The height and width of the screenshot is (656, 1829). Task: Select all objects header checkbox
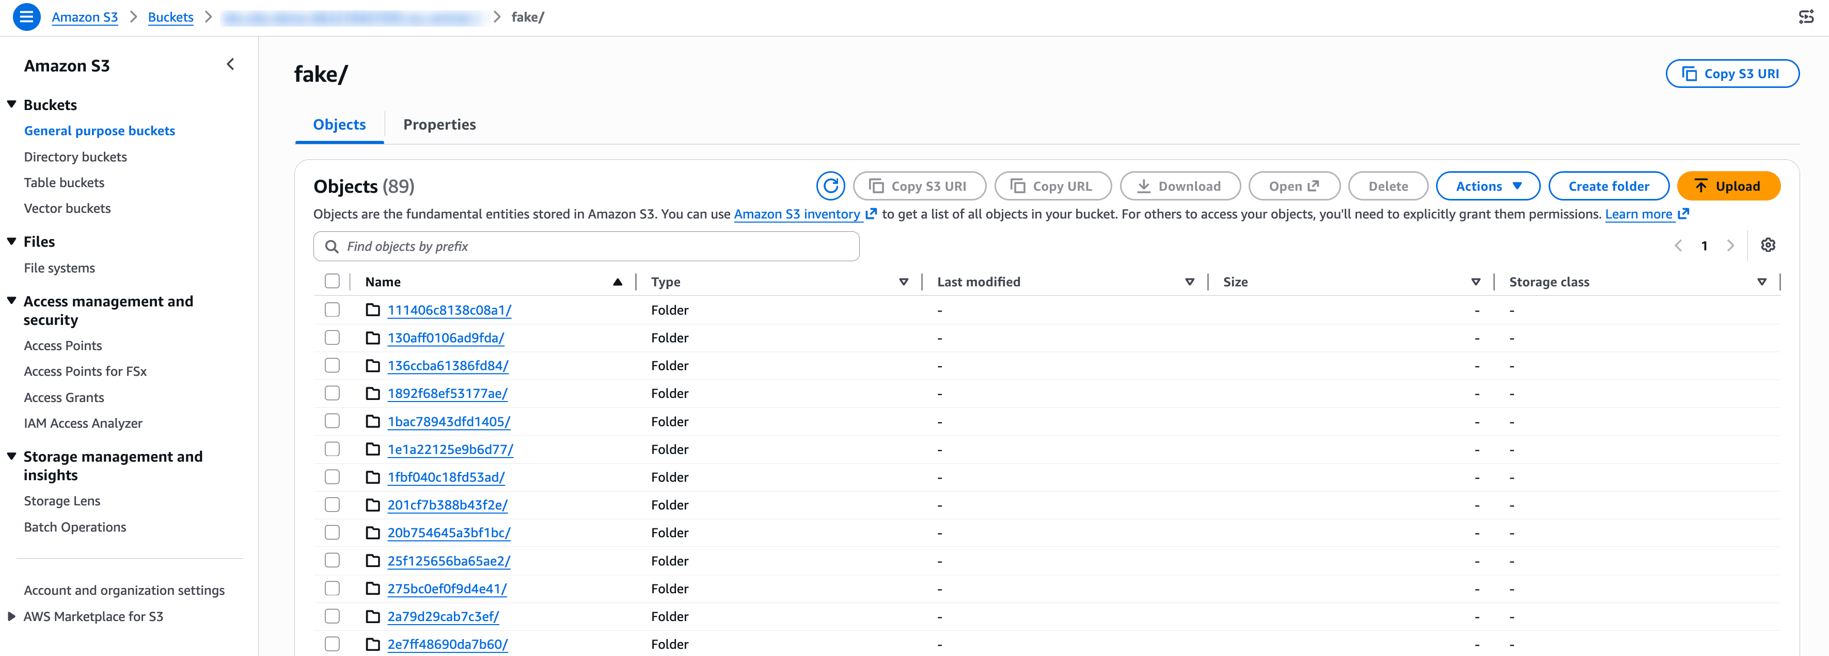[x=332, y=282]
